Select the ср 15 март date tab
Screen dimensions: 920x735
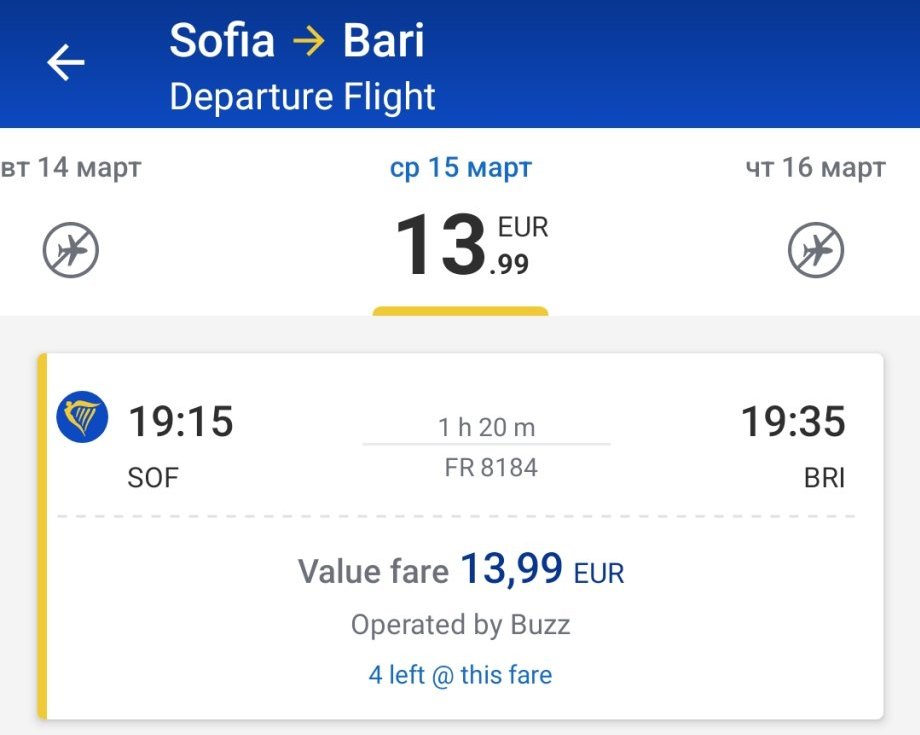pos(460,168)
